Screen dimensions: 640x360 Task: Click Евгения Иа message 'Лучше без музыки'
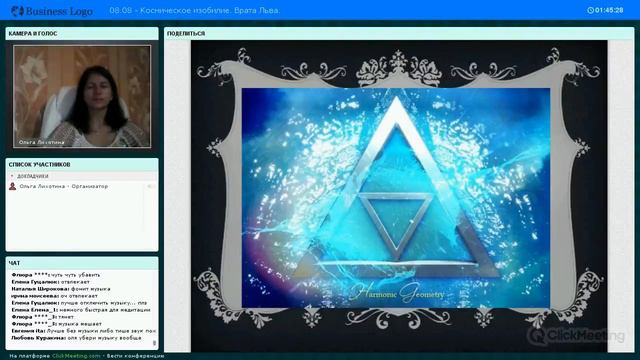tap(84, 331)
